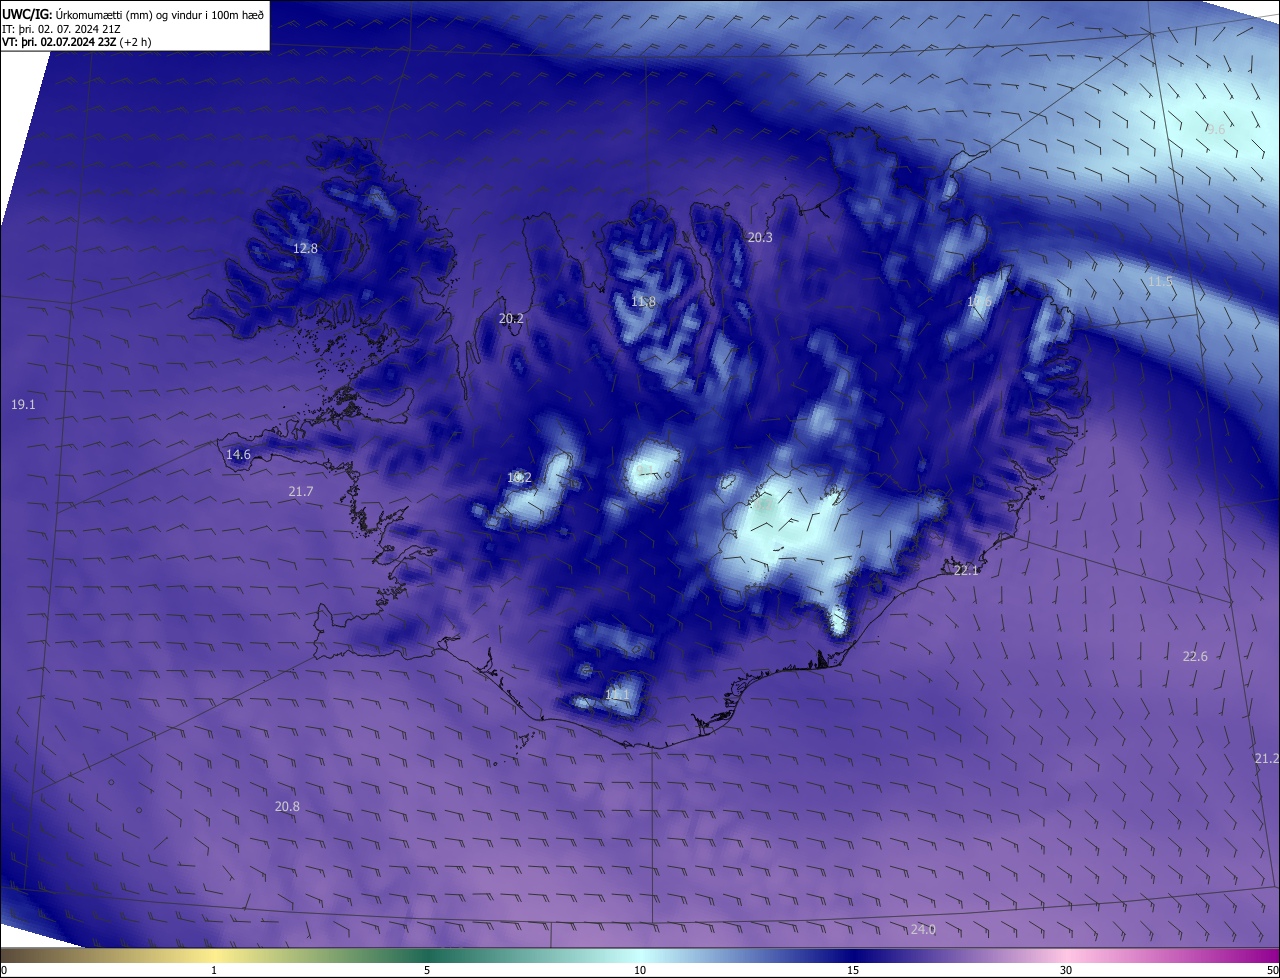Click the 24.0 value label
Image resolution: width=1280 pixels, height=978 pixels.
(923, 930)
